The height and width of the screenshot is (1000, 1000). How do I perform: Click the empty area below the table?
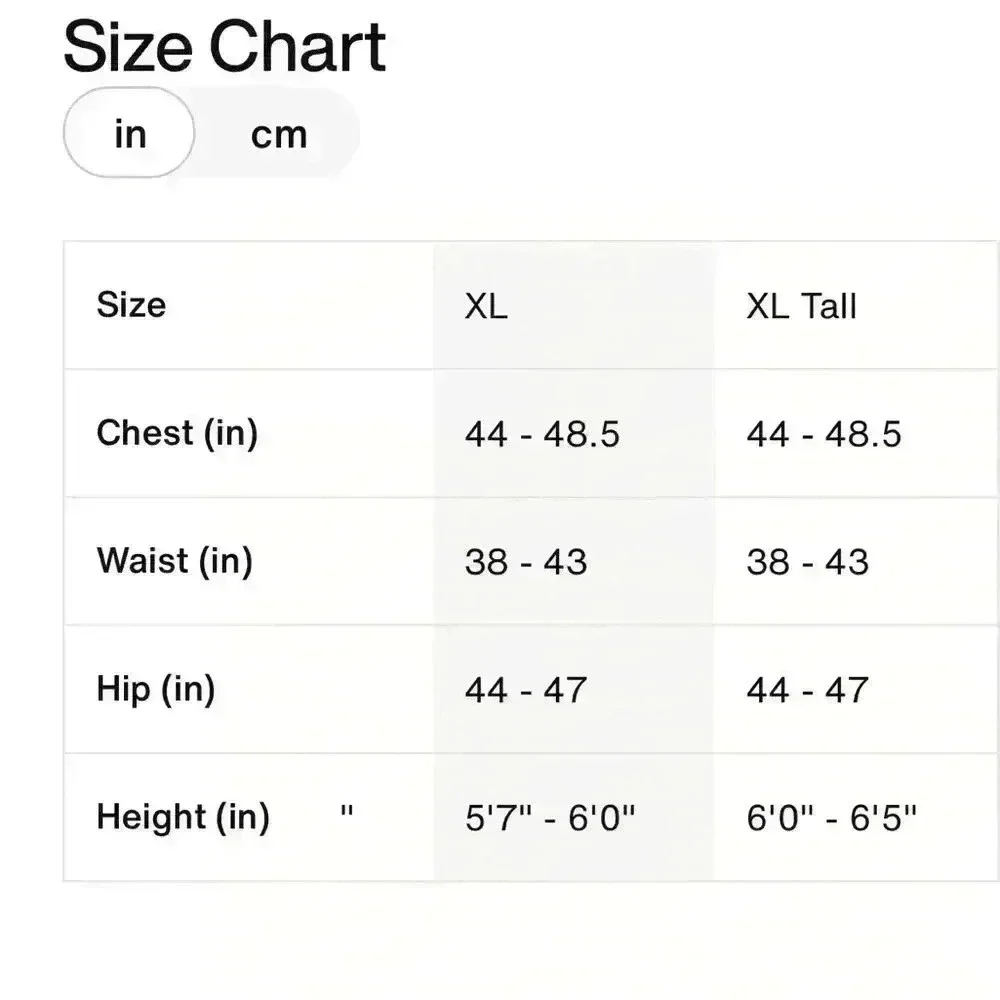(500, 941)
